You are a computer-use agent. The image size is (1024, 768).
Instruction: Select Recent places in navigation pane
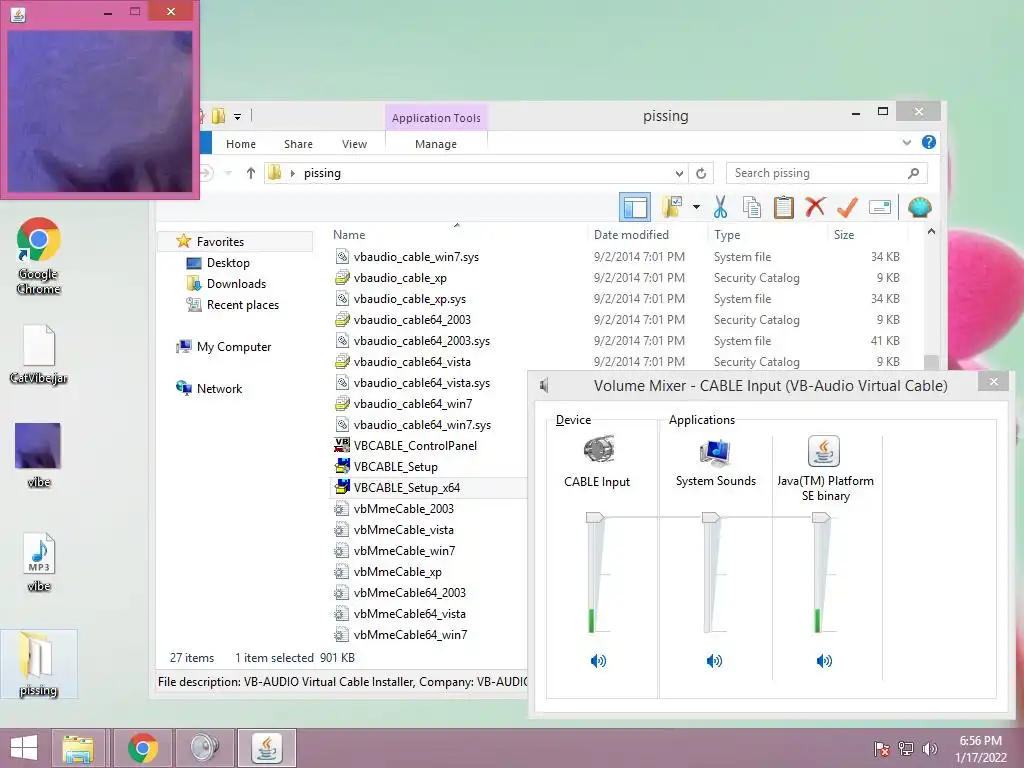[242, 305]
